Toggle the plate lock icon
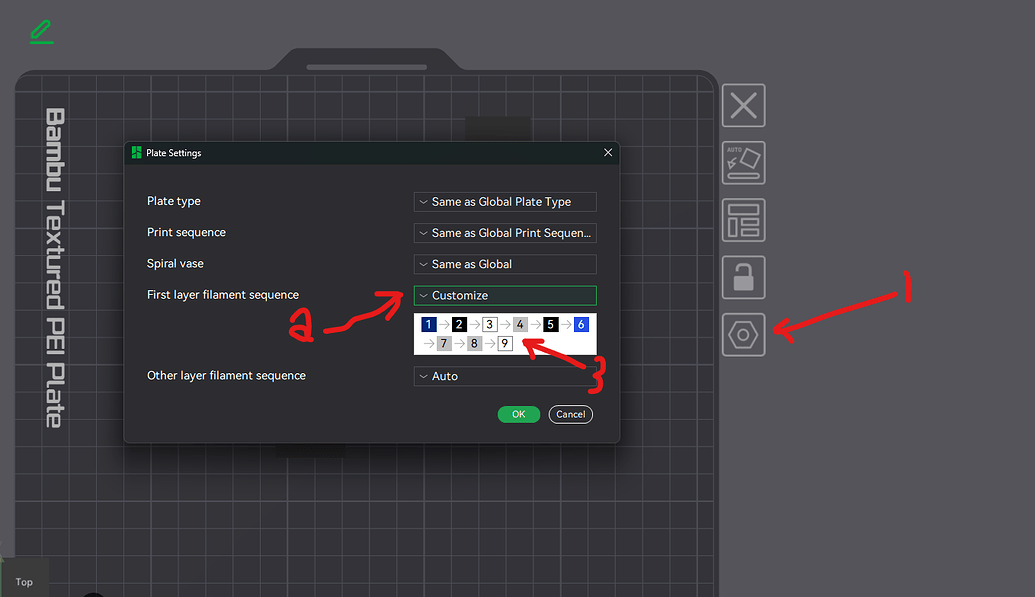 [x=743, y=277]
